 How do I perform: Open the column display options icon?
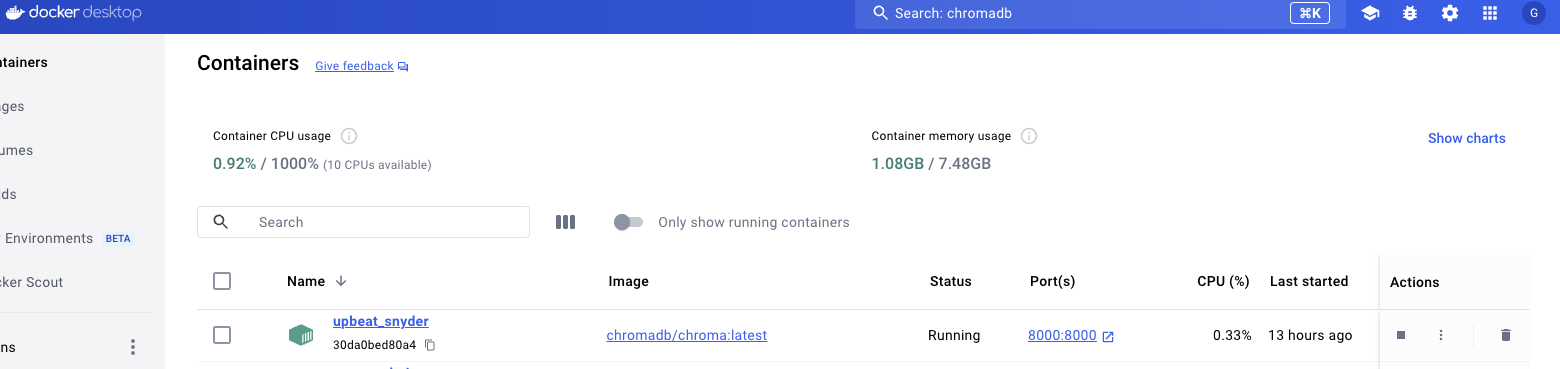pyautogui.click(x=566, y=222)
